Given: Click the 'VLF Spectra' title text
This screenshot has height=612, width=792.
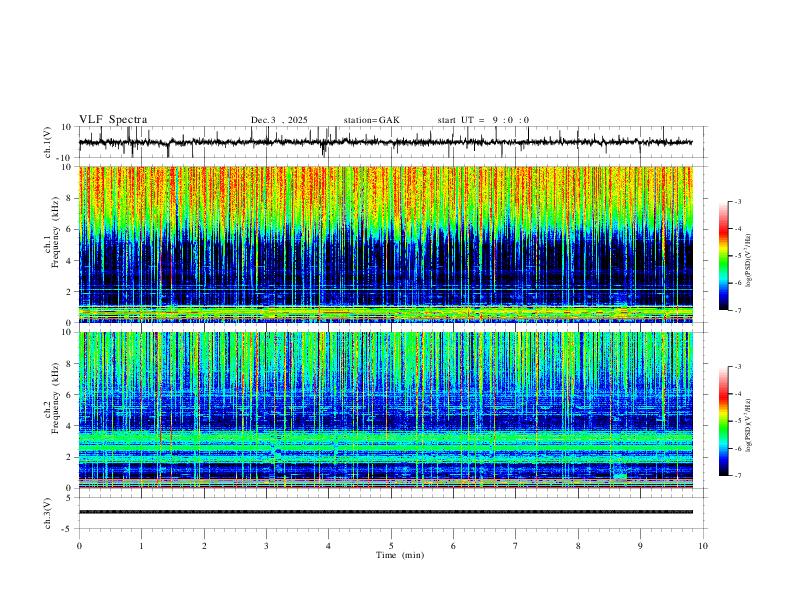Looking at the screenshot, I should (113, 120).
